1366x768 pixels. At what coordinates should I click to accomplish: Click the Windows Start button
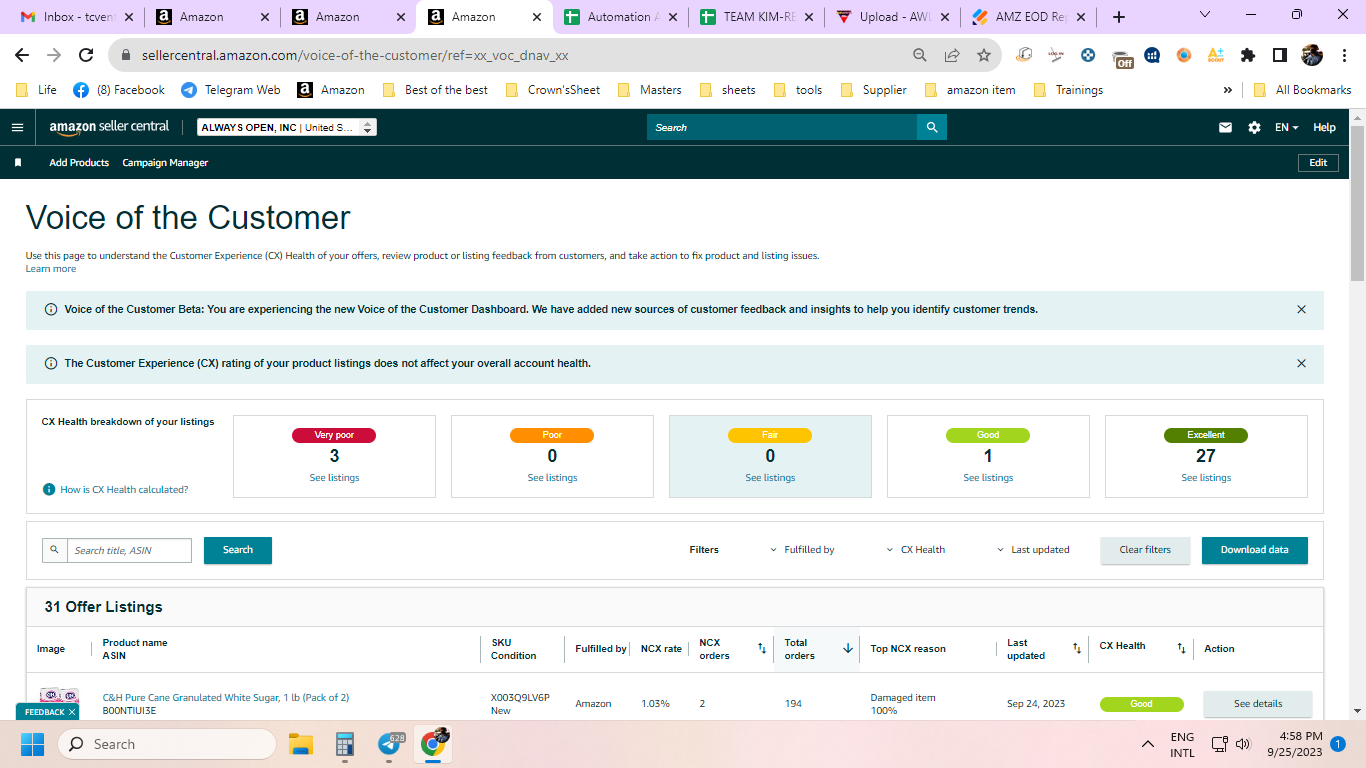[32, 744]
